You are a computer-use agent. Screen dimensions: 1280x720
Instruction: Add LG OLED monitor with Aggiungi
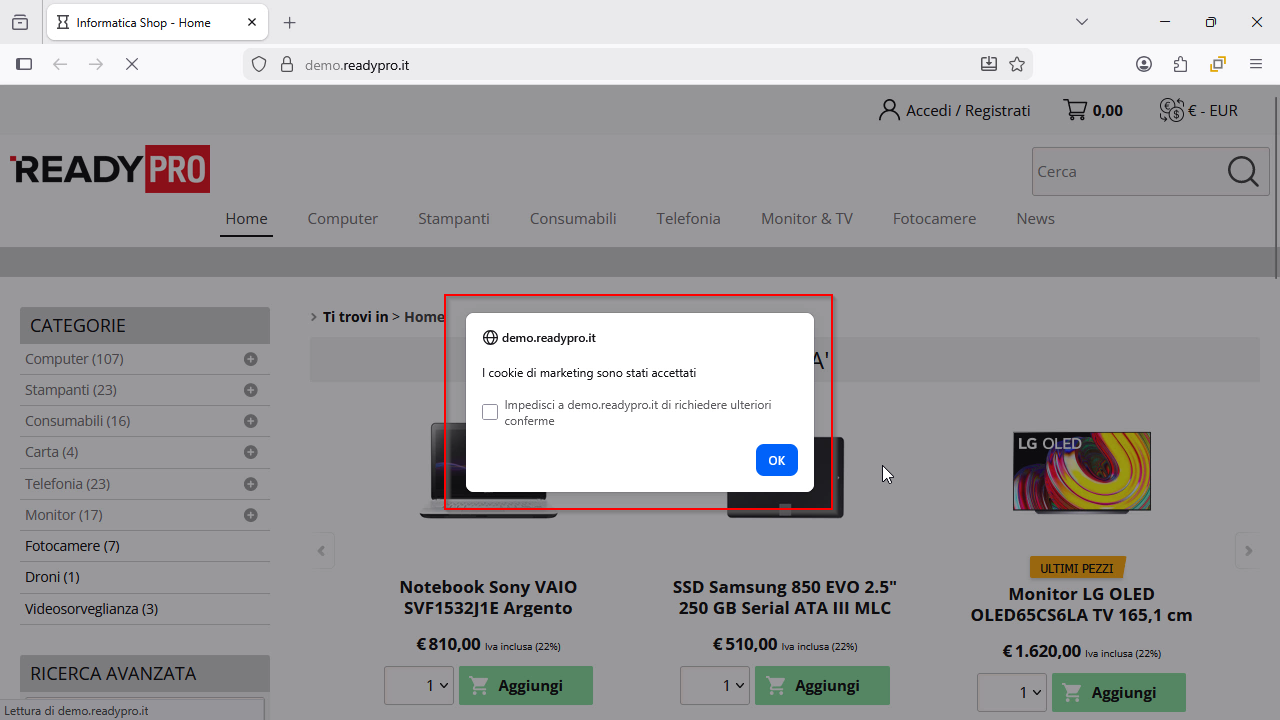(1118, 692)
